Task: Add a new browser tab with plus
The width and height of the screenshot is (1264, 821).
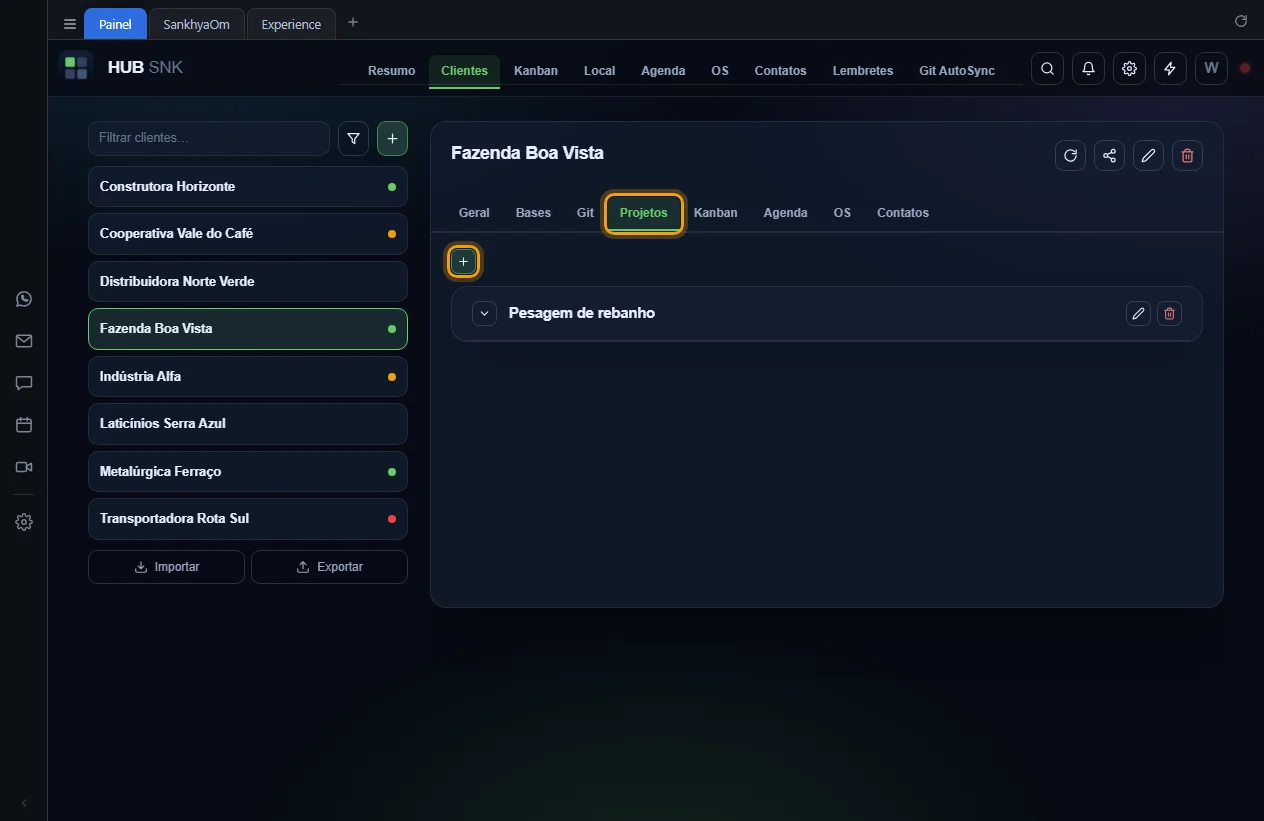Action: [x=353, y=22]
